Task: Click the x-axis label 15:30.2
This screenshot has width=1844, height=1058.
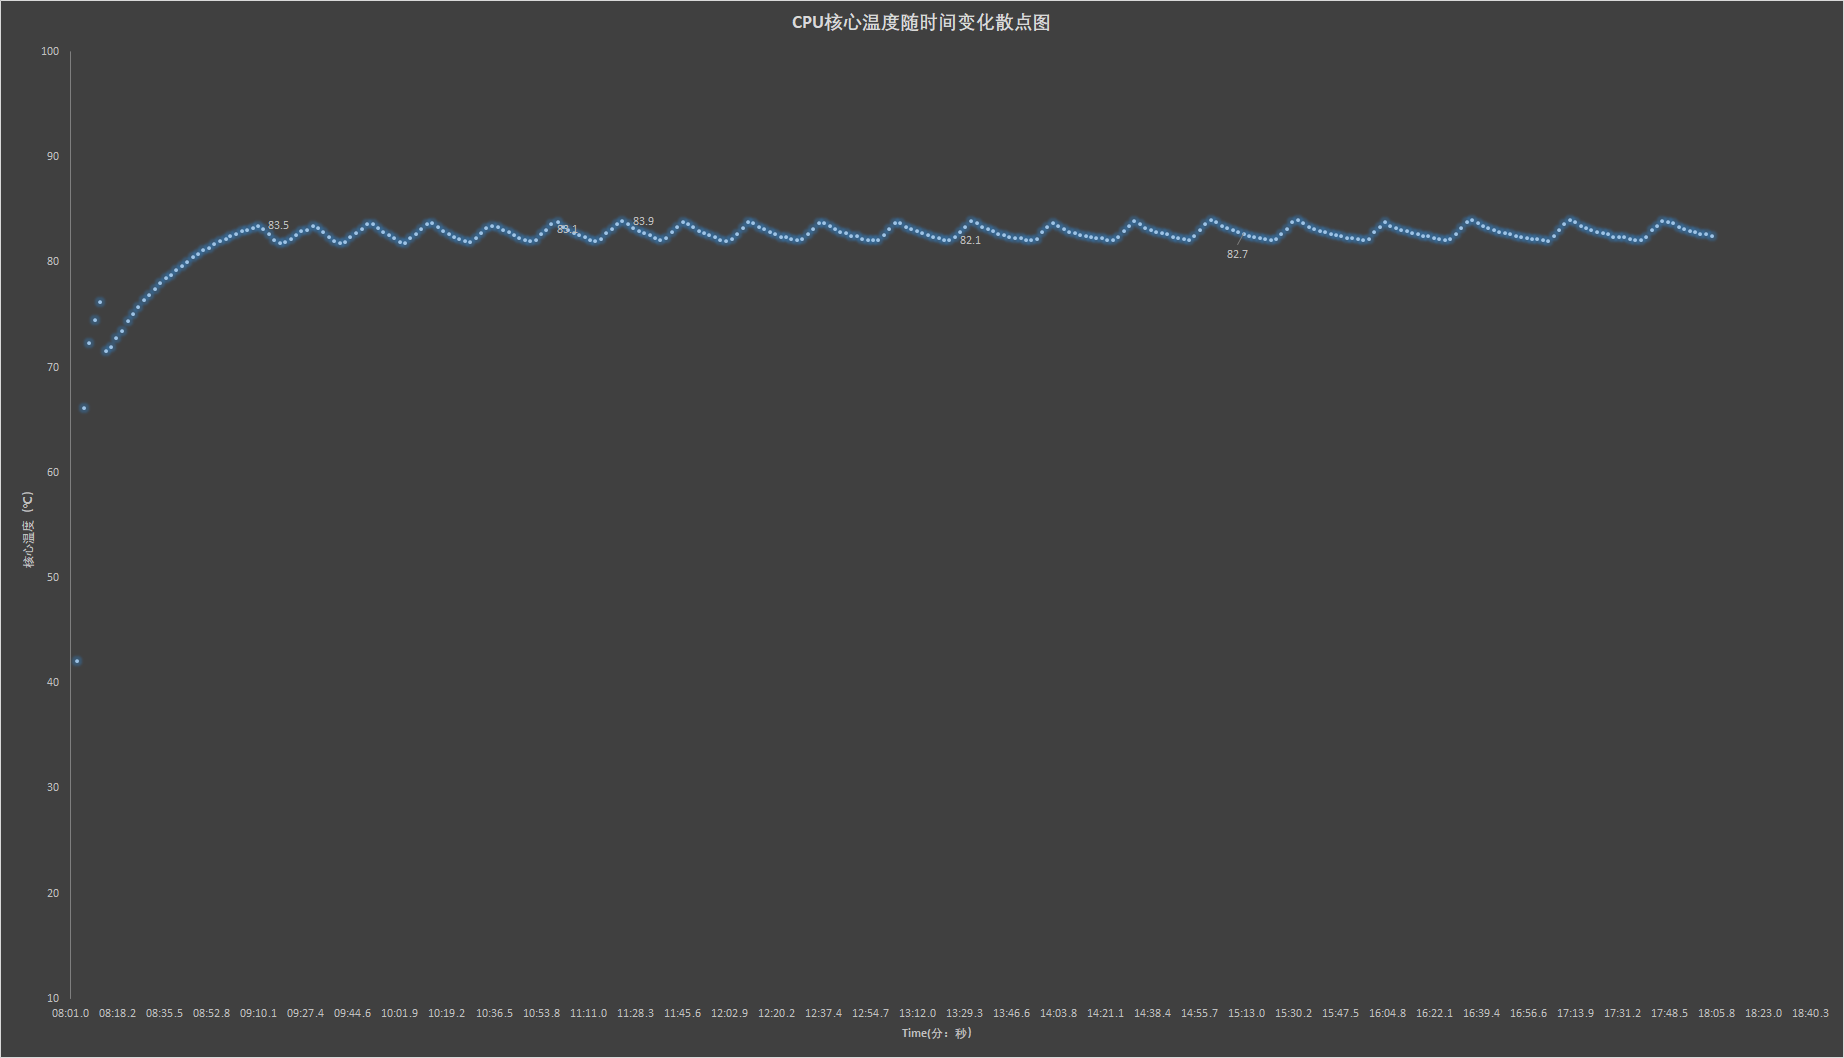Action: click(x=1293, y=1013)
